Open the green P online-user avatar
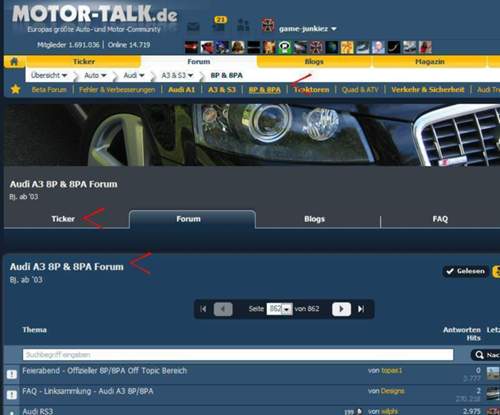The width and height of the screenshot is (500, 415). pos(284,47)
